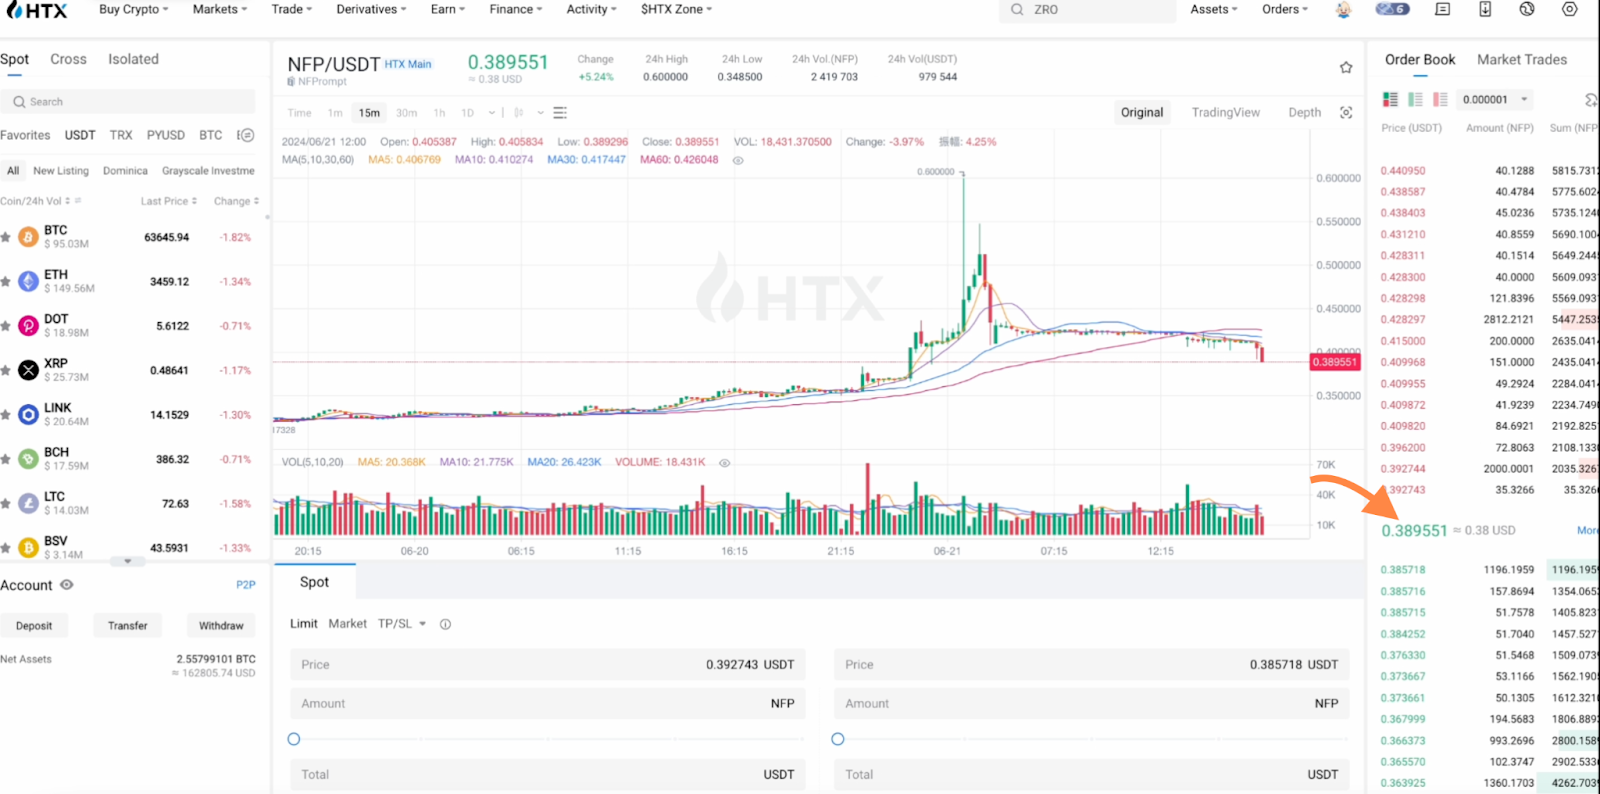Image resolution: width=1600 pixels, height=794 pixels.
Task: Click bid price 0.385718 in order book
Action: click(x=1403, y=570)
